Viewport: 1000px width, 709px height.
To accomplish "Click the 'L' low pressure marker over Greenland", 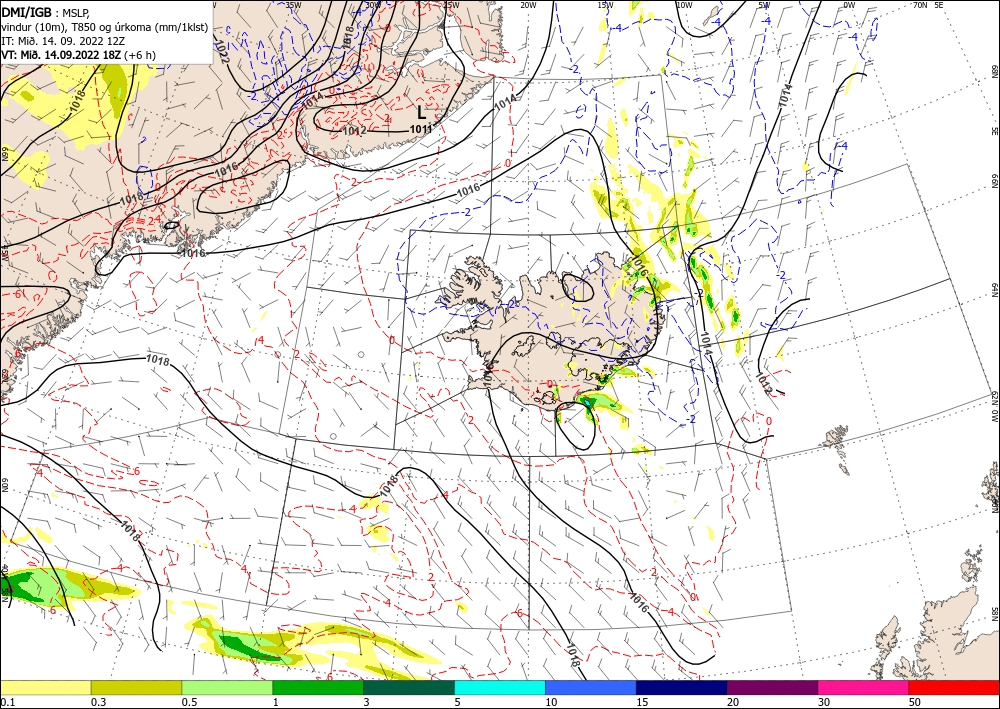I will tap(421, 113).
